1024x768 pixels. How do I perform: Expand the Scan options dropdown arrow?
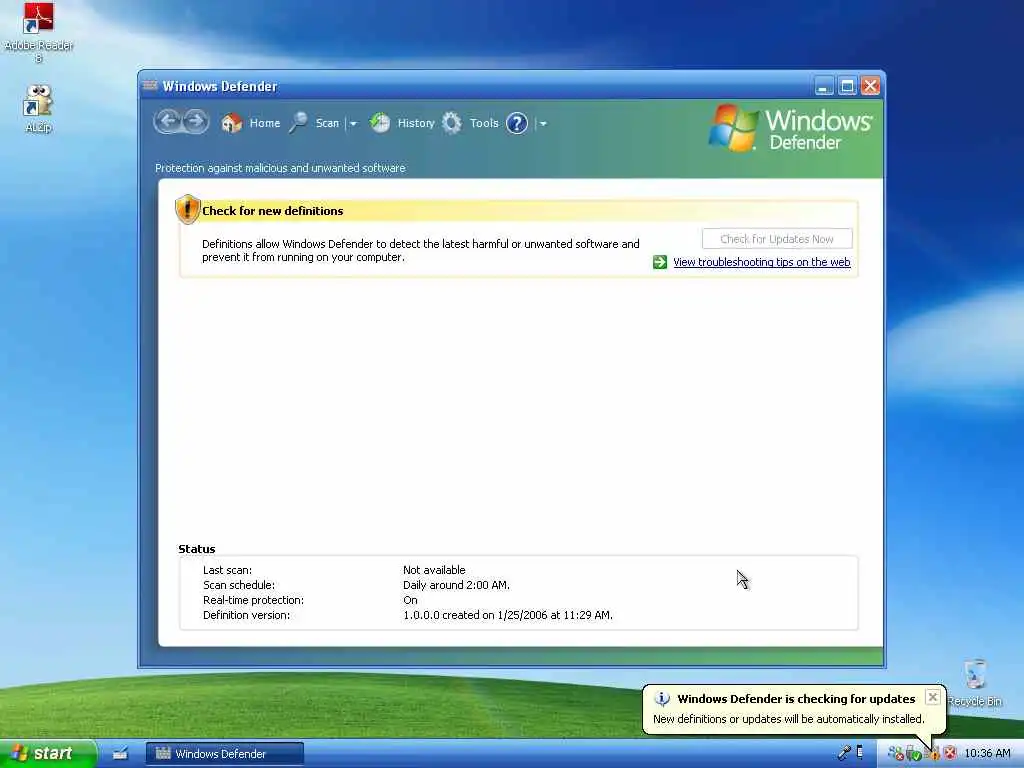(x=353, y=123)
